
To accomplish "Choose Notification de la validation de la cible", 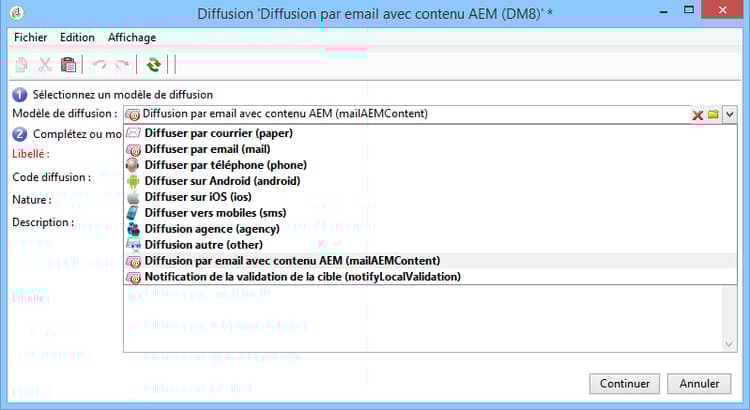I will click(x=430, y=277).
